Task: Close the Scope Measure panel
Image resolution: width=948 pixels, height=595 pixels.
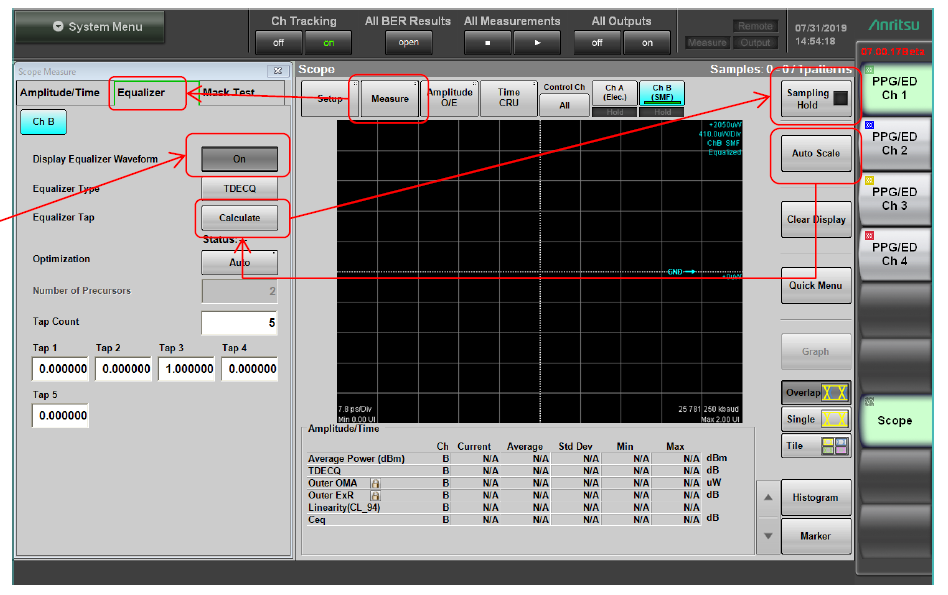Action: click(277, 72)
